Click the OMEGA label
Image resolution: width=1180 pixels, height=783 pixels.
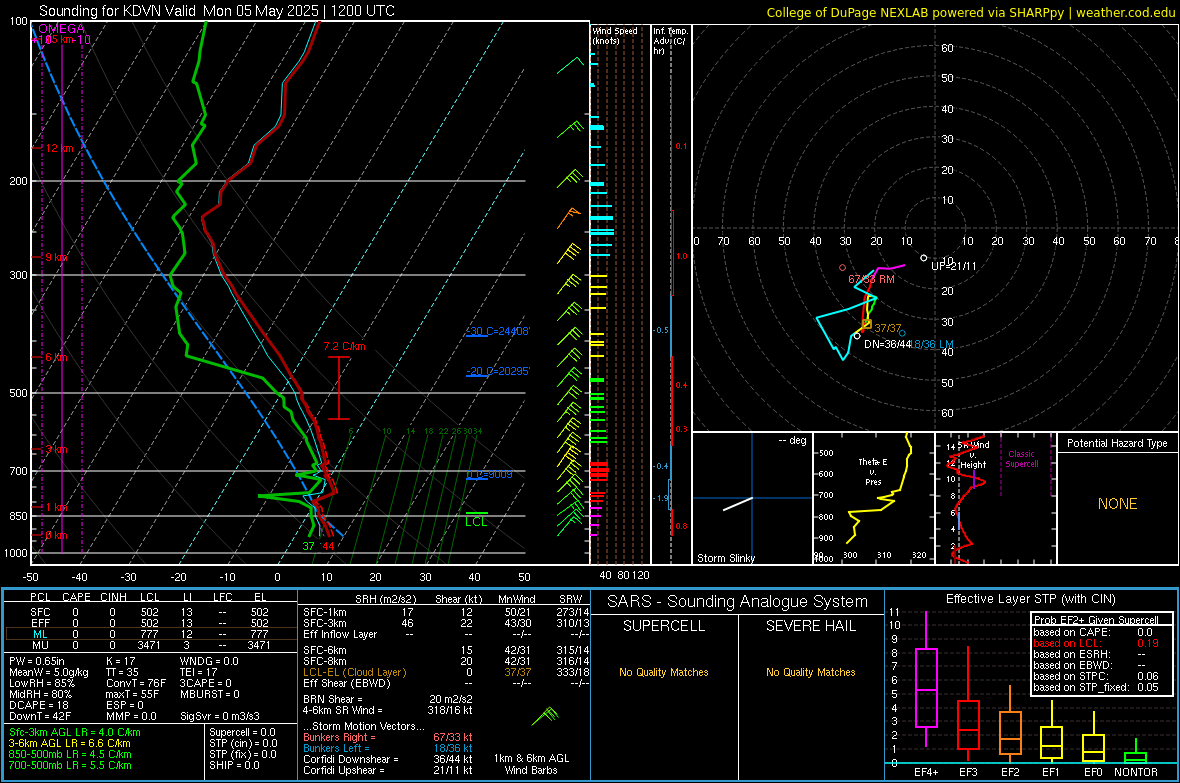coord(61,29)
